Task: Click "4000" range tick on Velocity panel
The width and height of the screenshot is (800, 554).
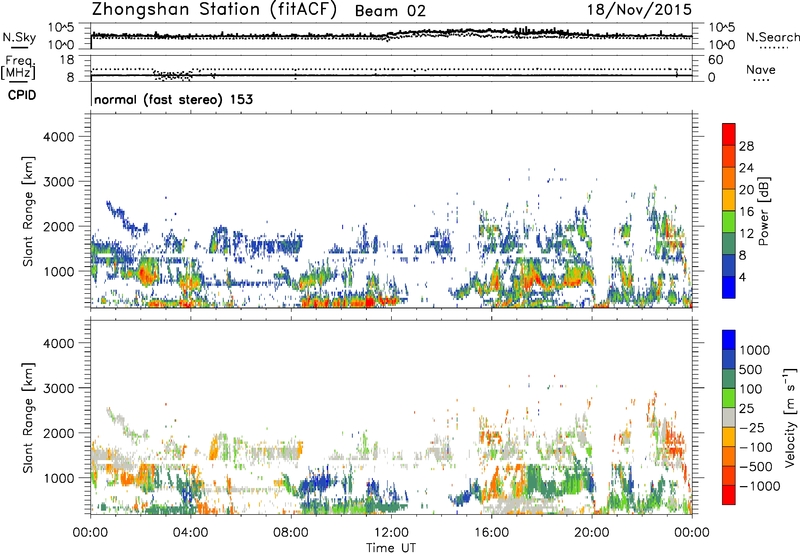Action: tap(59, 343)
